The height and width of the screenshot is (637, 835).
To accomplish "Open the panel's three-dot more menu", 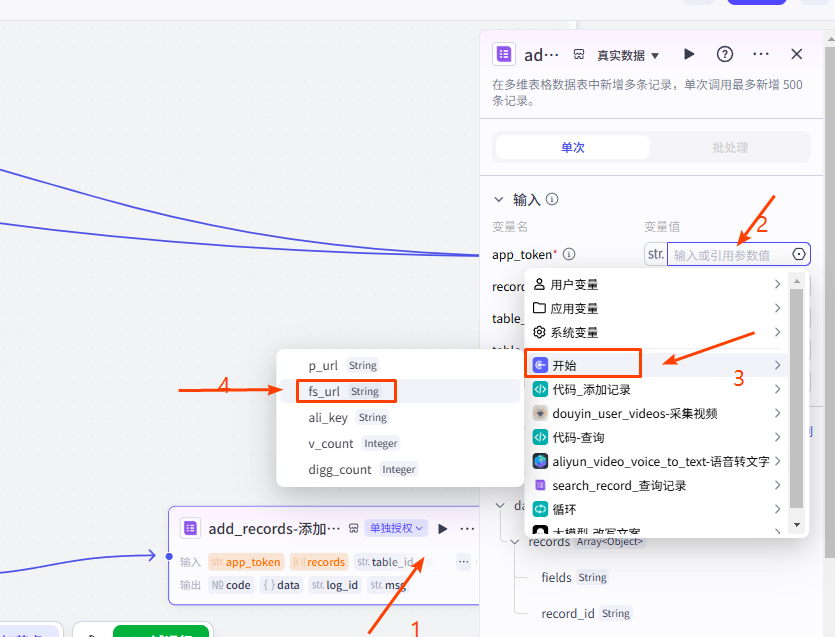I will (761, 54).
